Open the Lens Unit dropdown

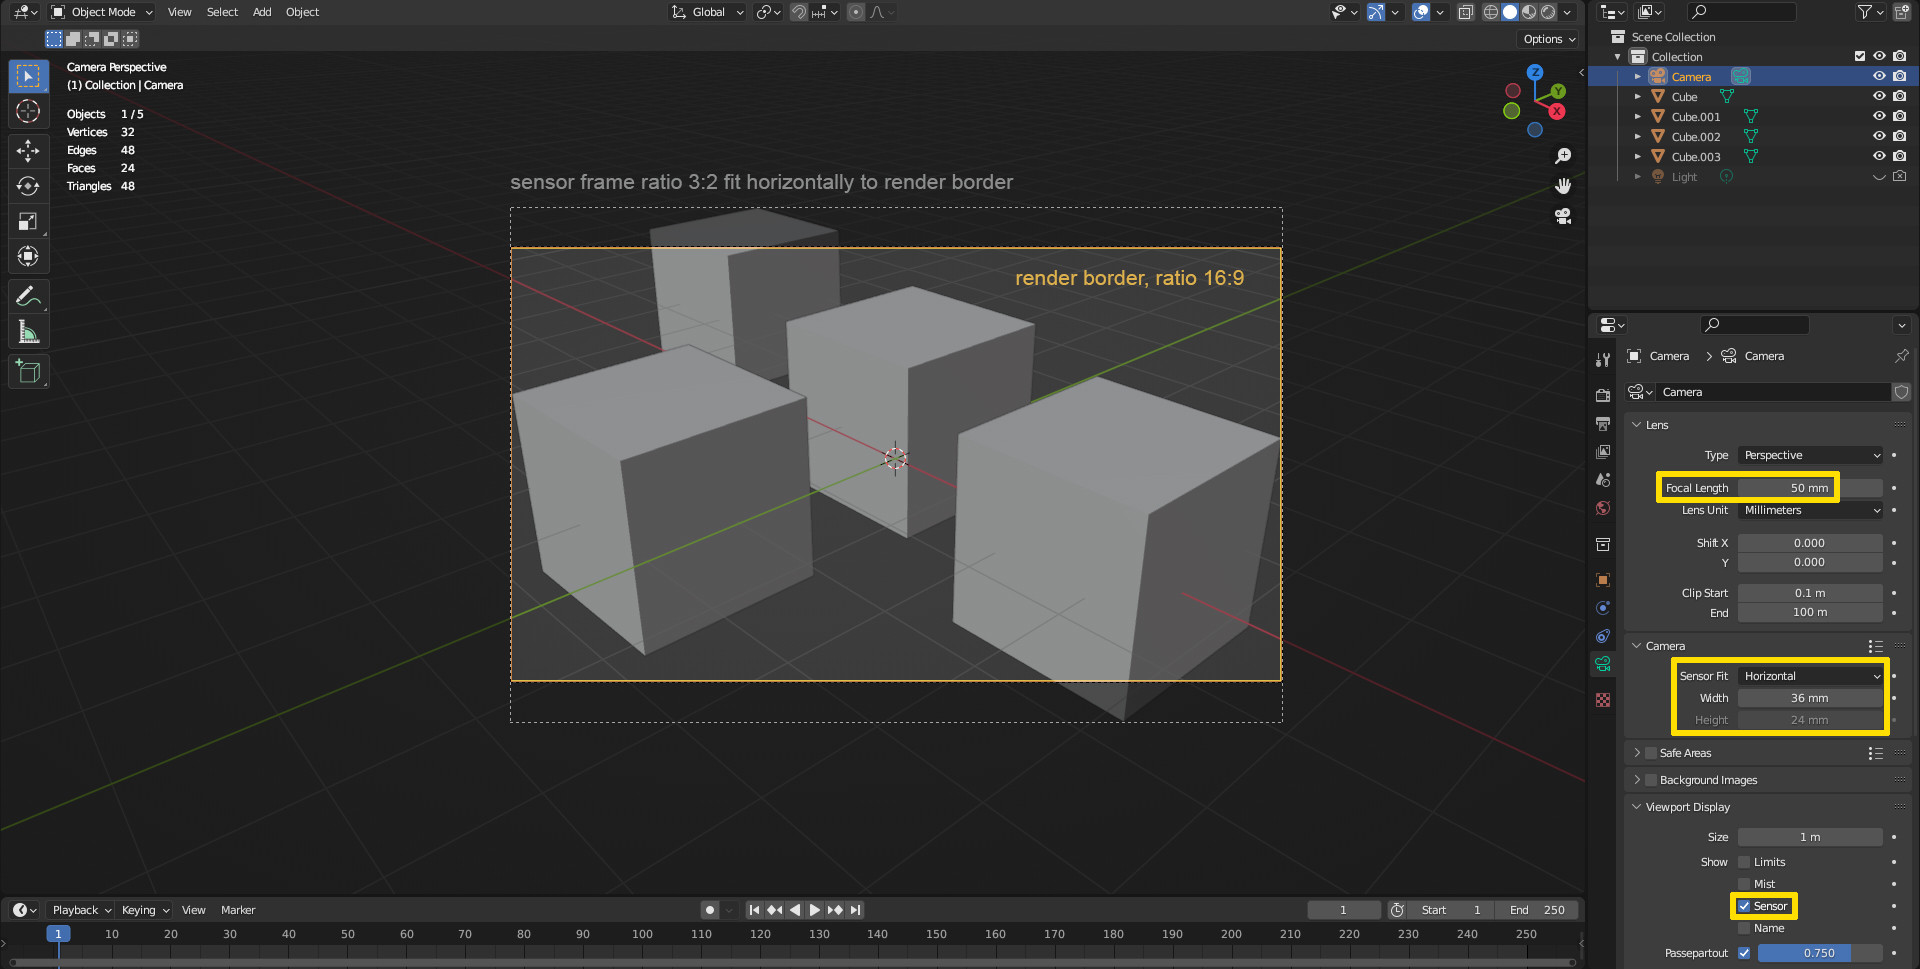coord(1810,510)
